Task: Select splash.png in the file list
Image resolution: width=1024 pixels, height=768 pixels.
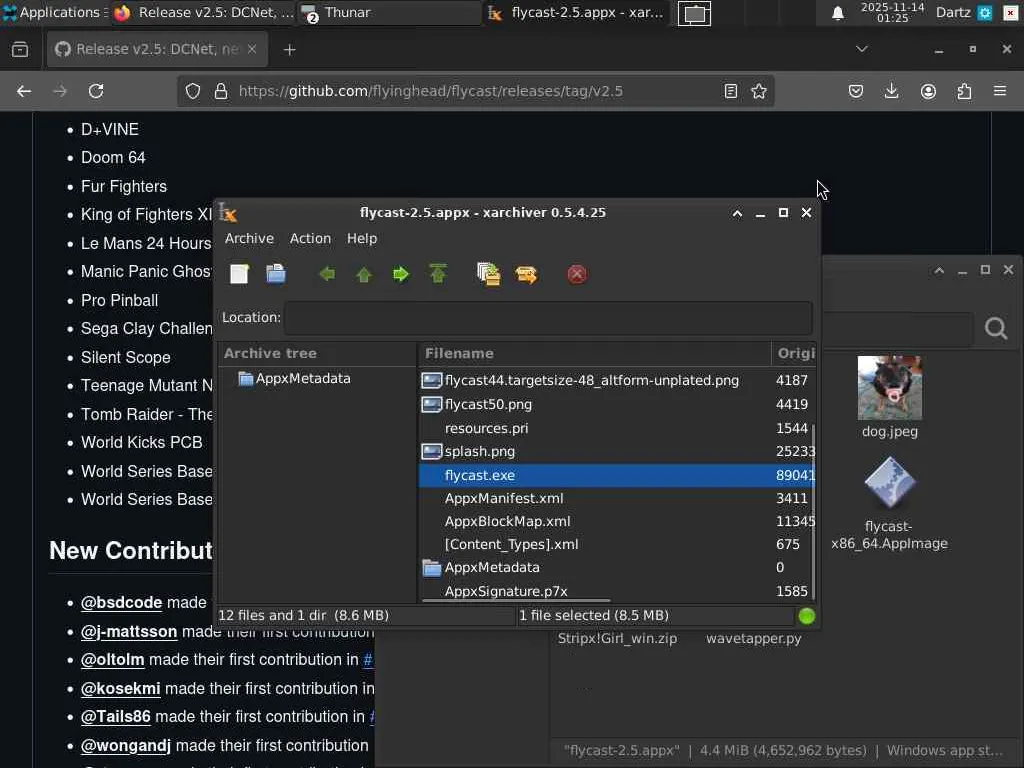Action: click(x=616, y=451)
